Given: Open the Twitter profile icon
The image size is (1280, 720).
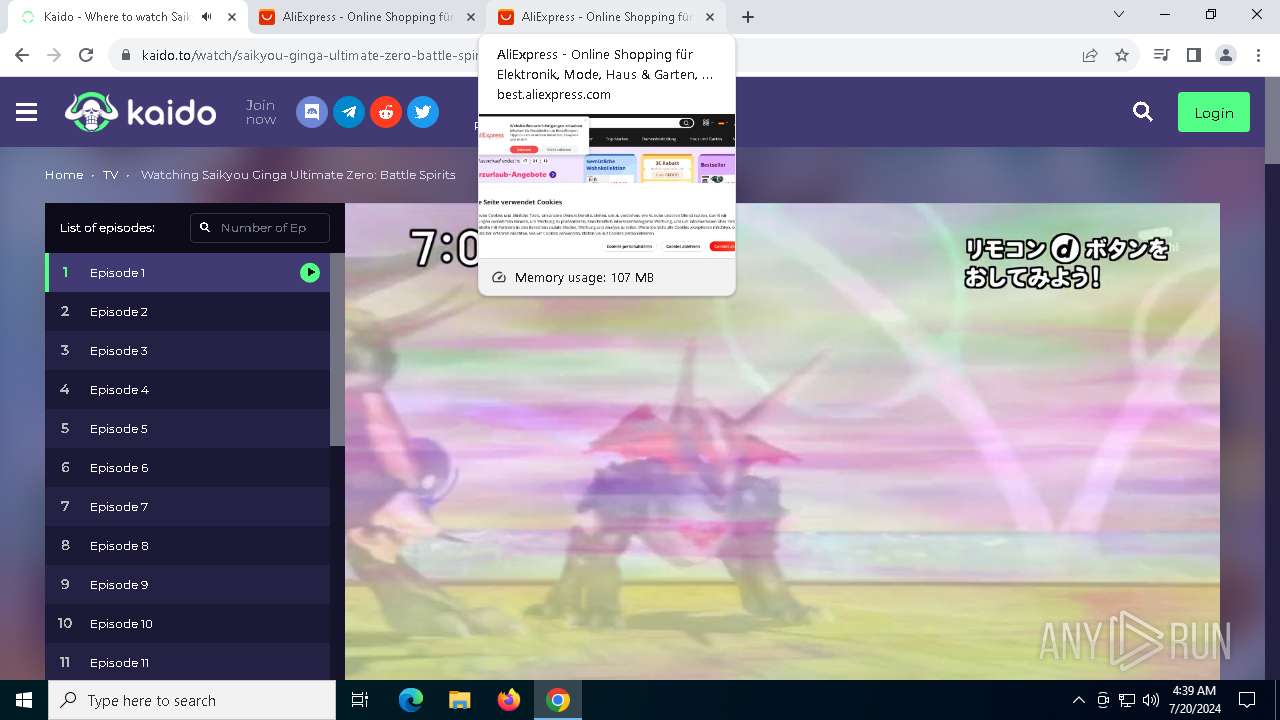Looking at the screenshot, I should [423, 112].
